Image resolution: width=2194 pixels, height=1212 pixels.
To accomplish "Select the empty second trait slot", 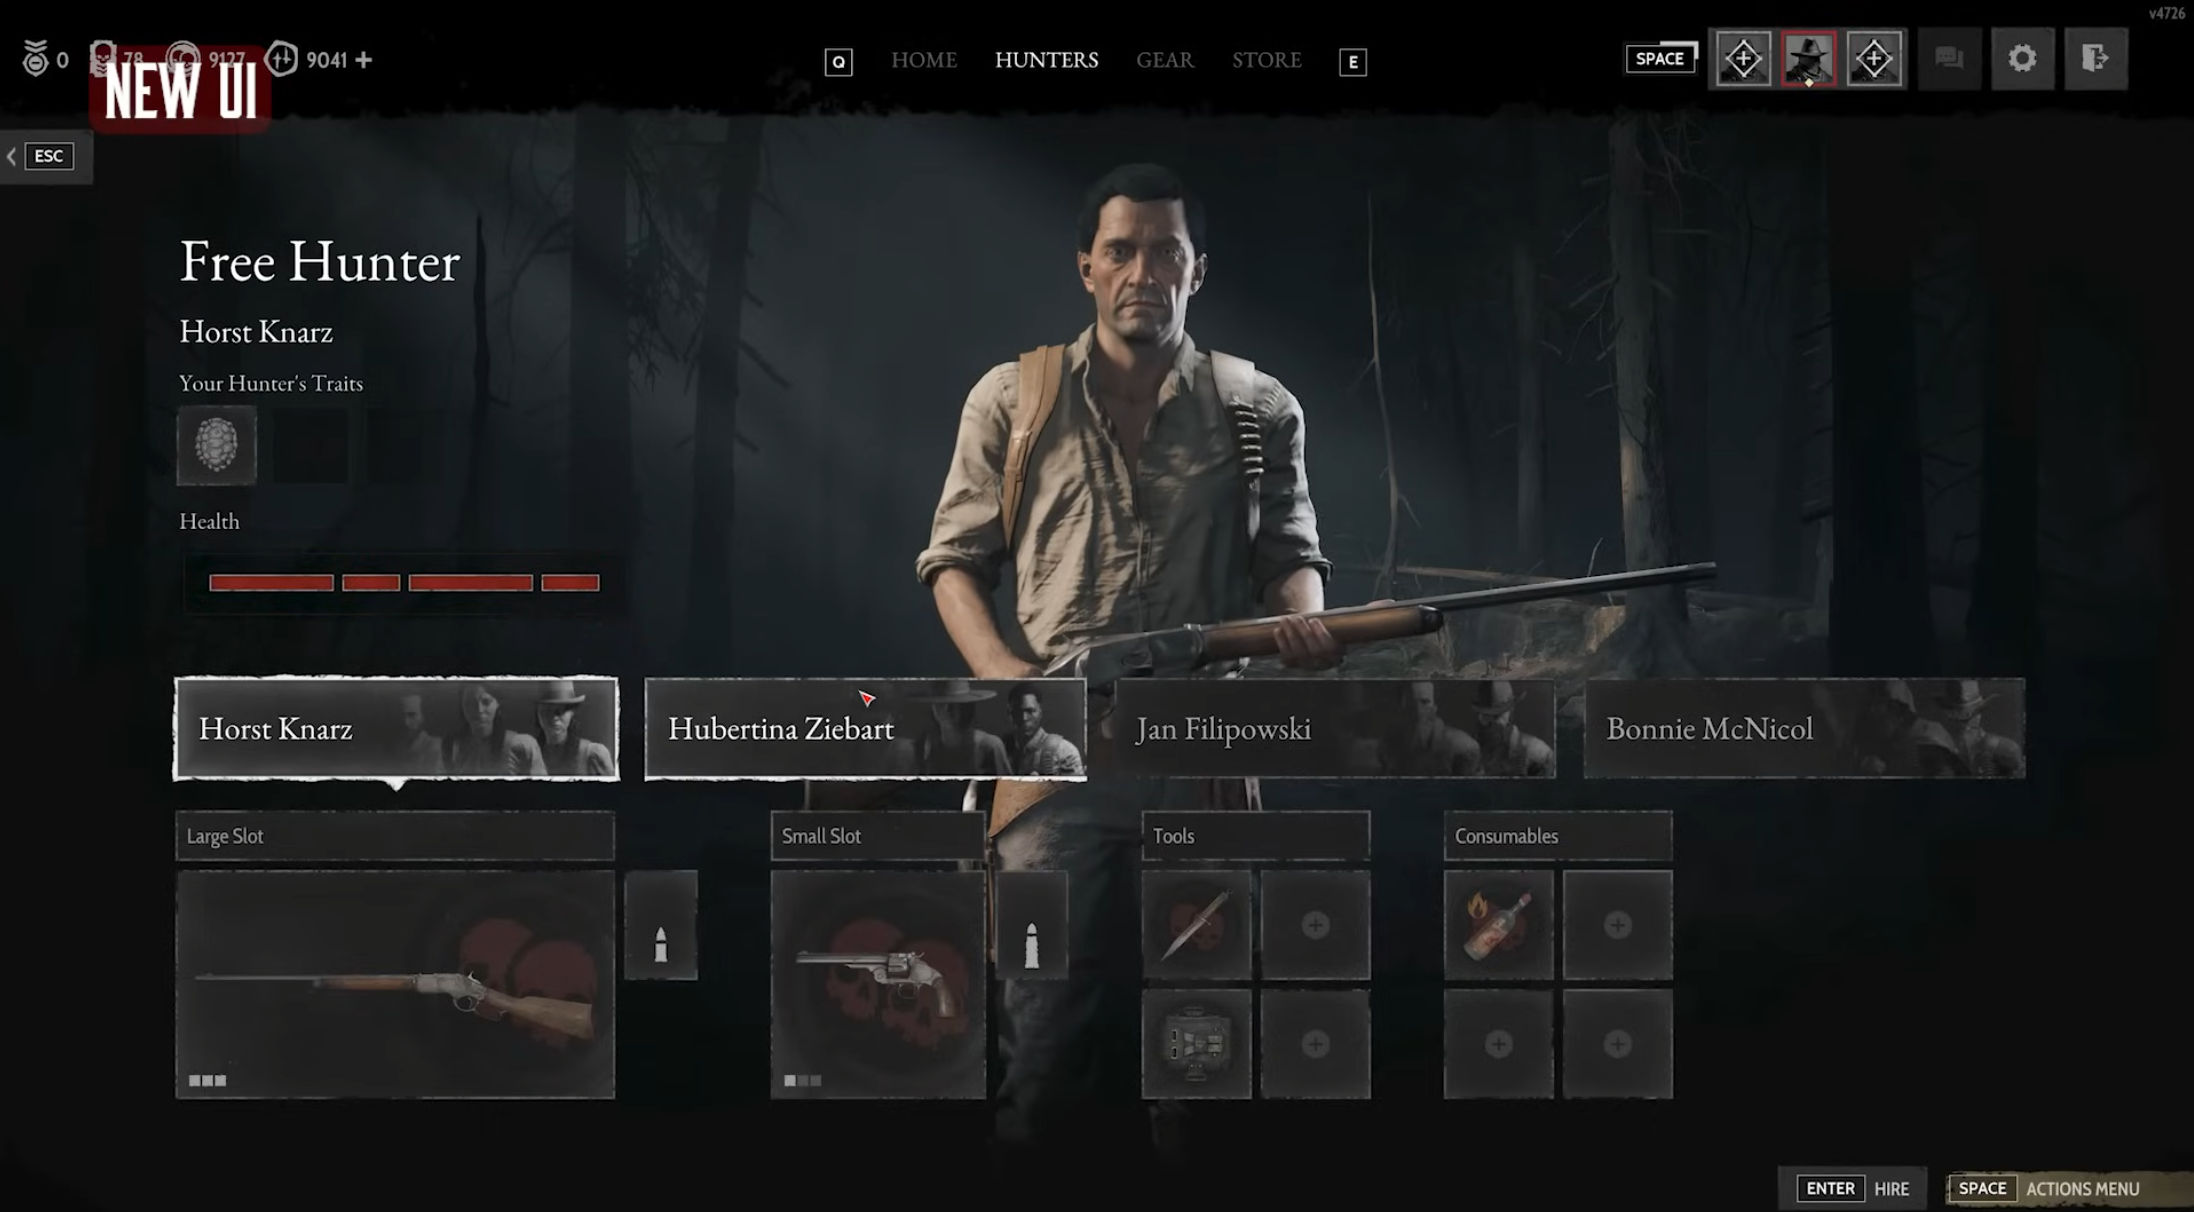I will tap(311, 445).
